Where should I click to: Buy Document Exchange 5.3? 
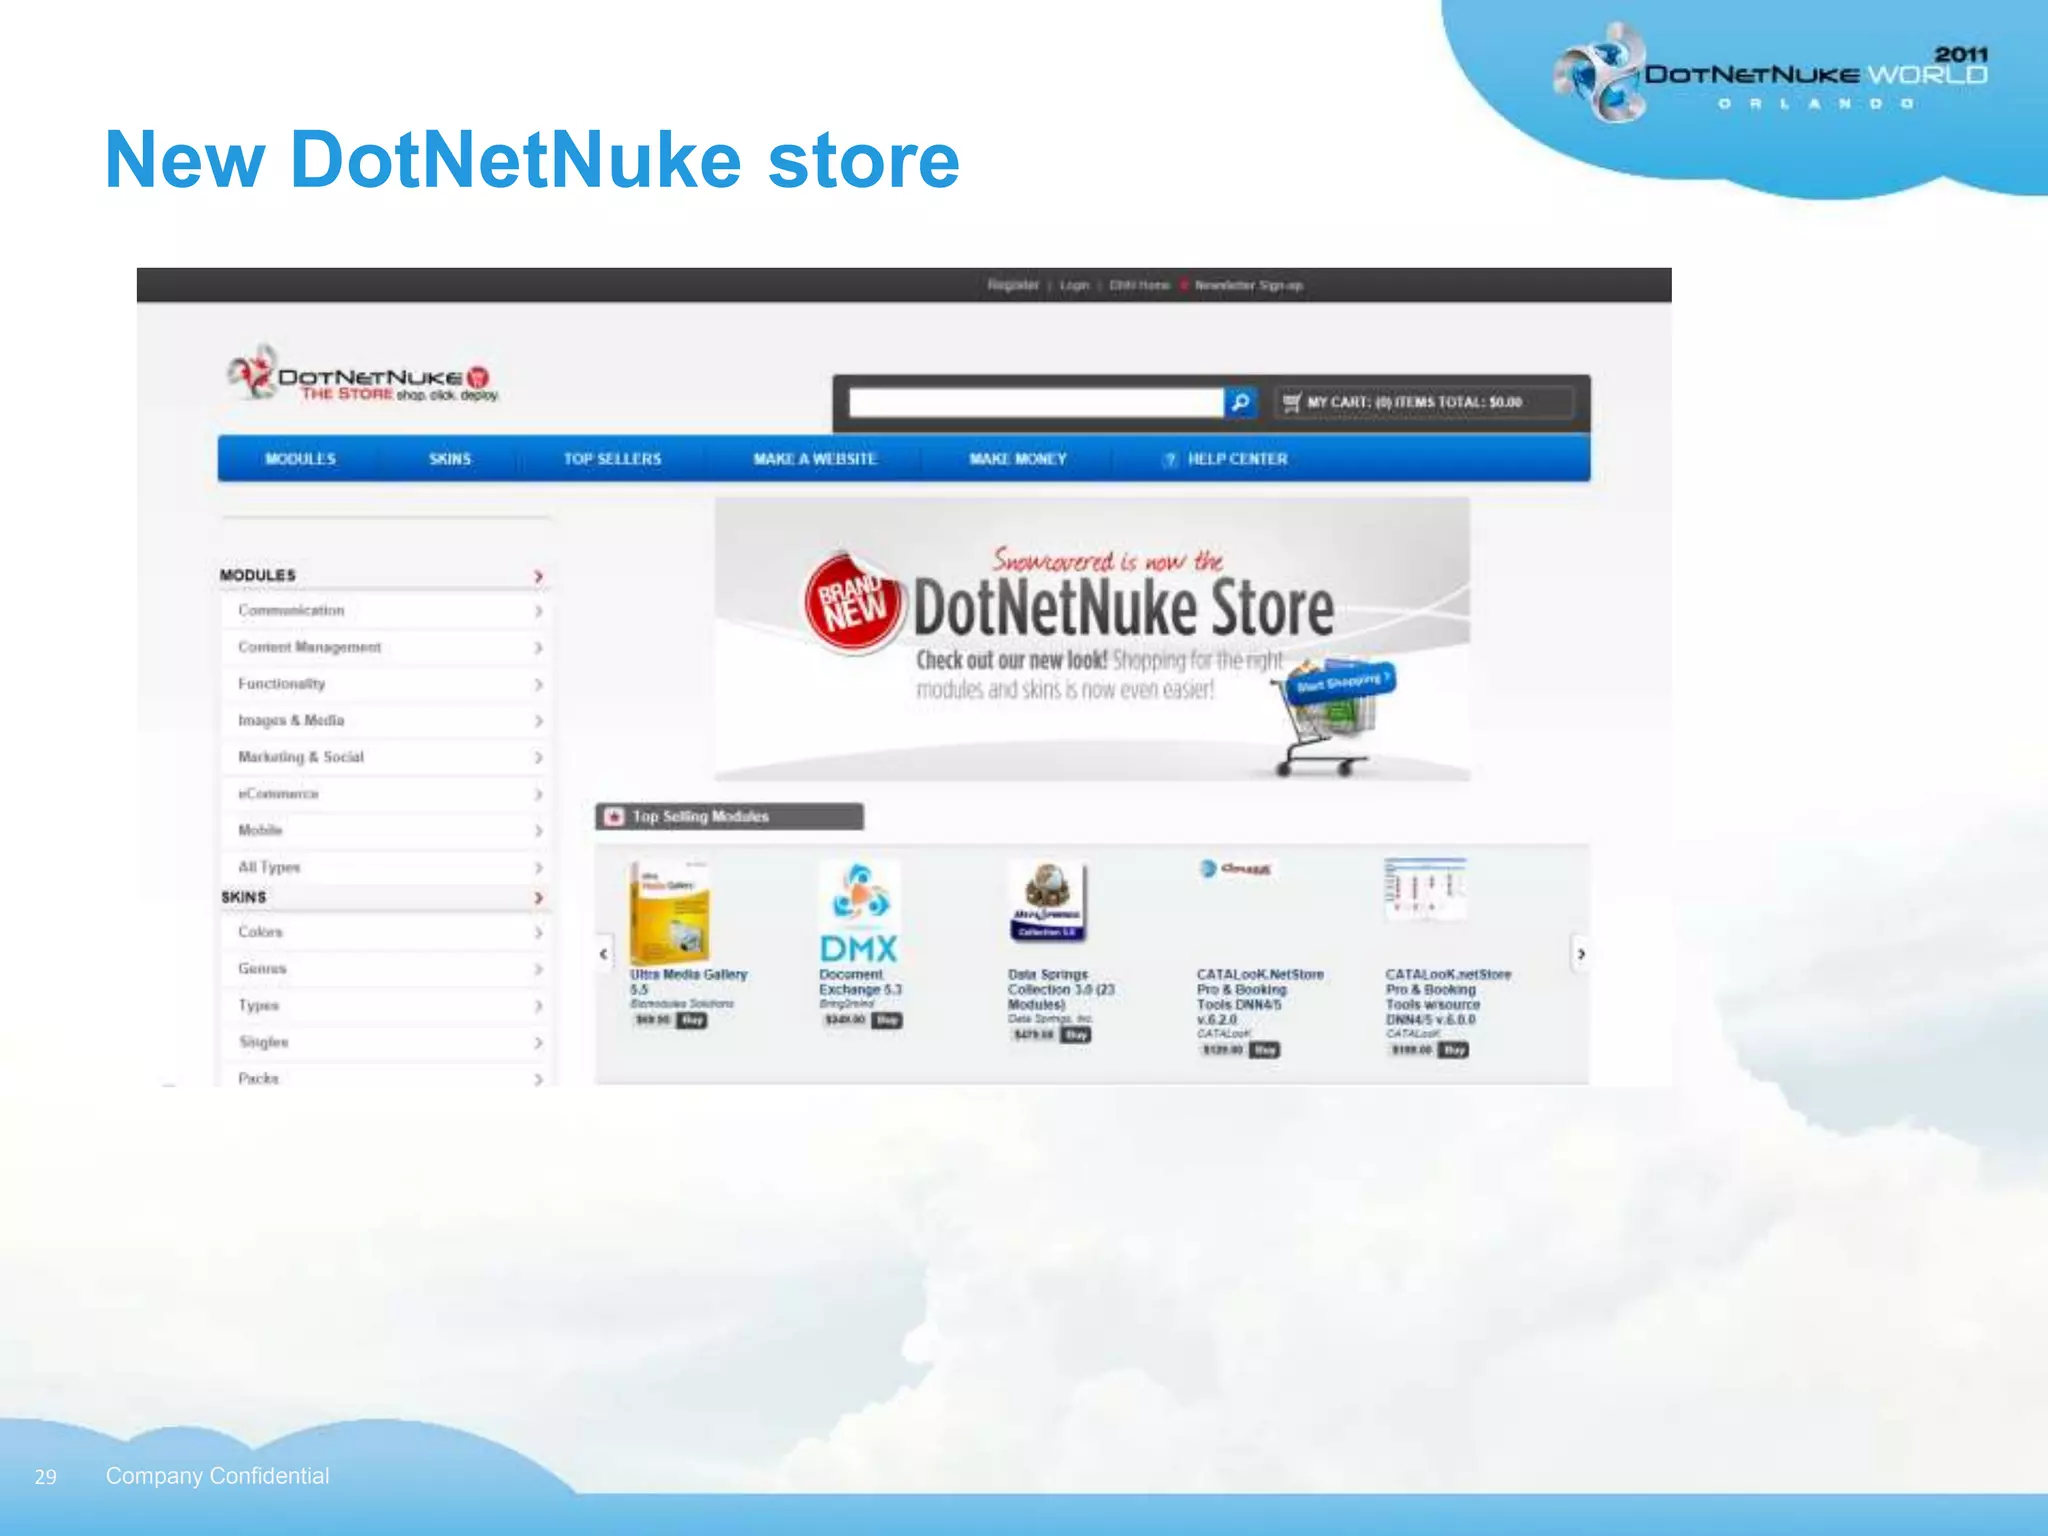pos(887,1020)
